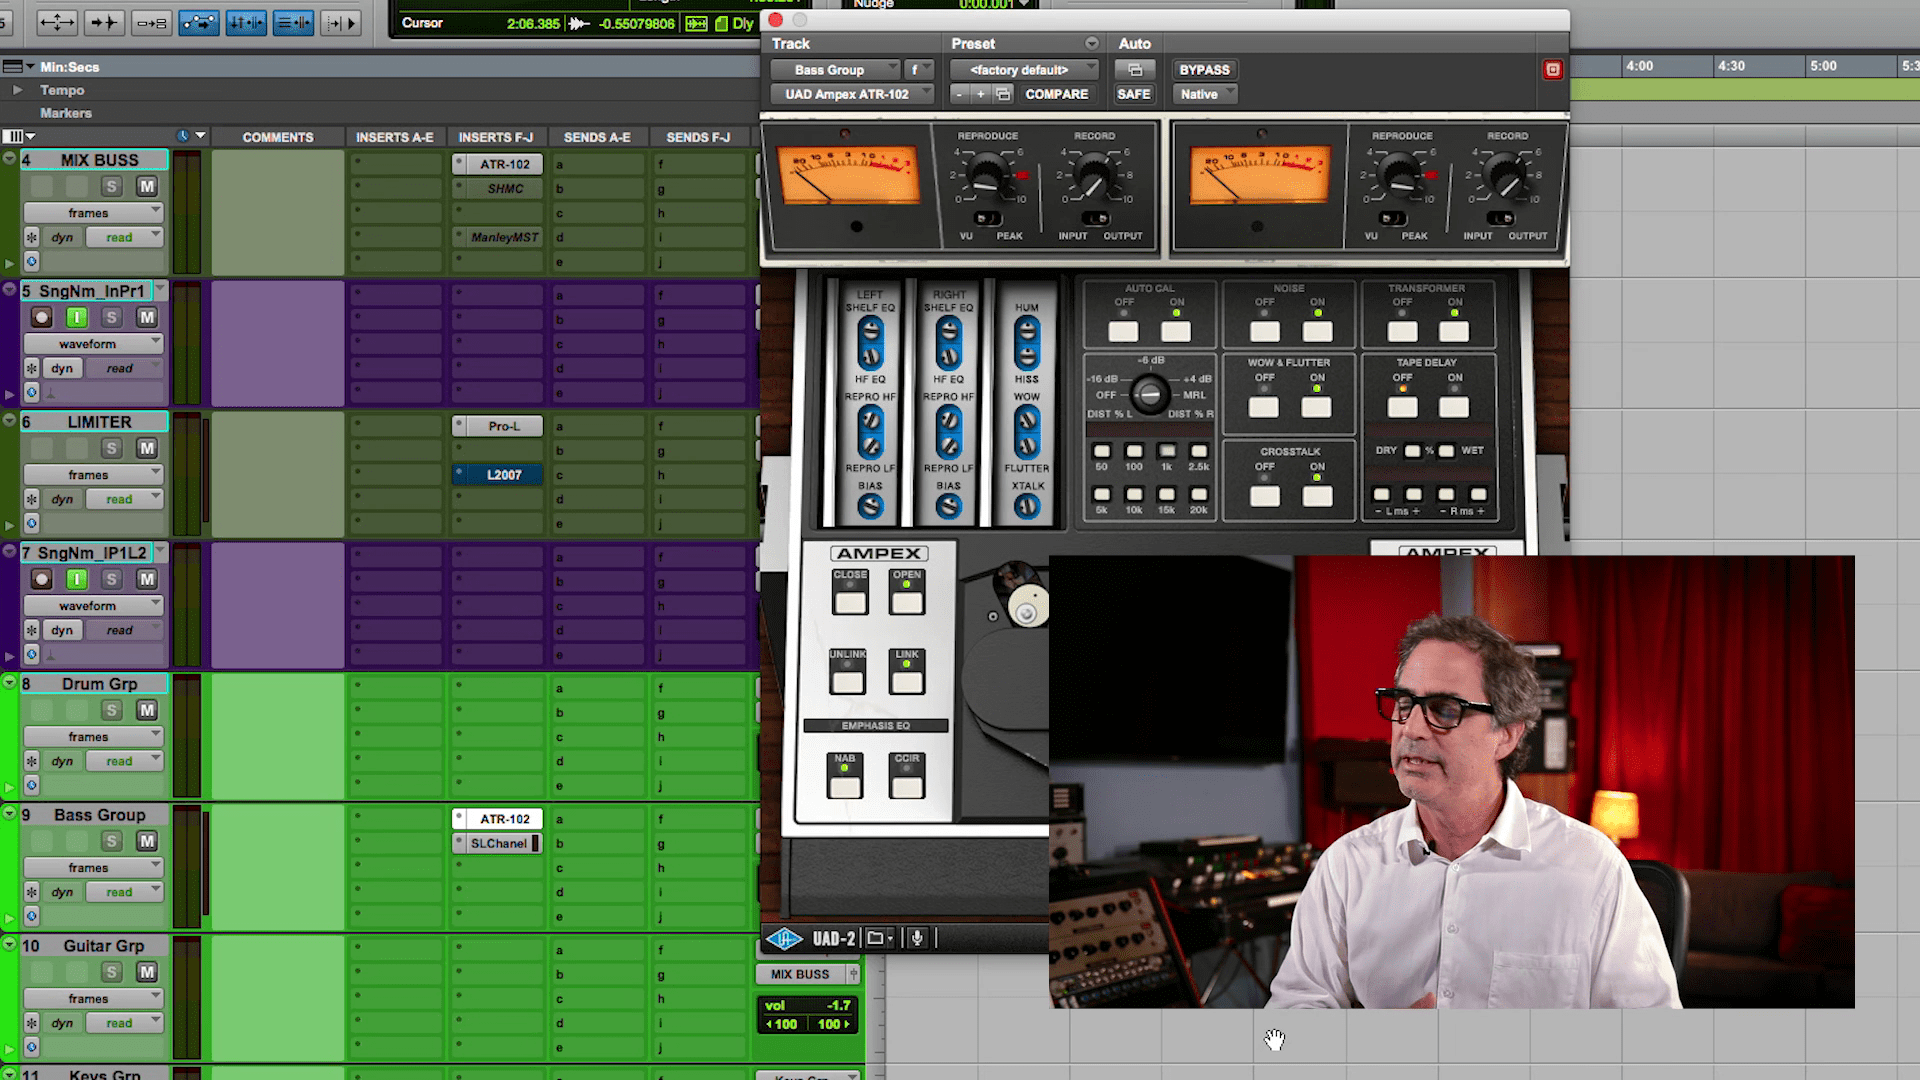The width and height of the screenshot is (1920, 1080).
Task: Mute the Drum Grp track
Action: [147, 711]
